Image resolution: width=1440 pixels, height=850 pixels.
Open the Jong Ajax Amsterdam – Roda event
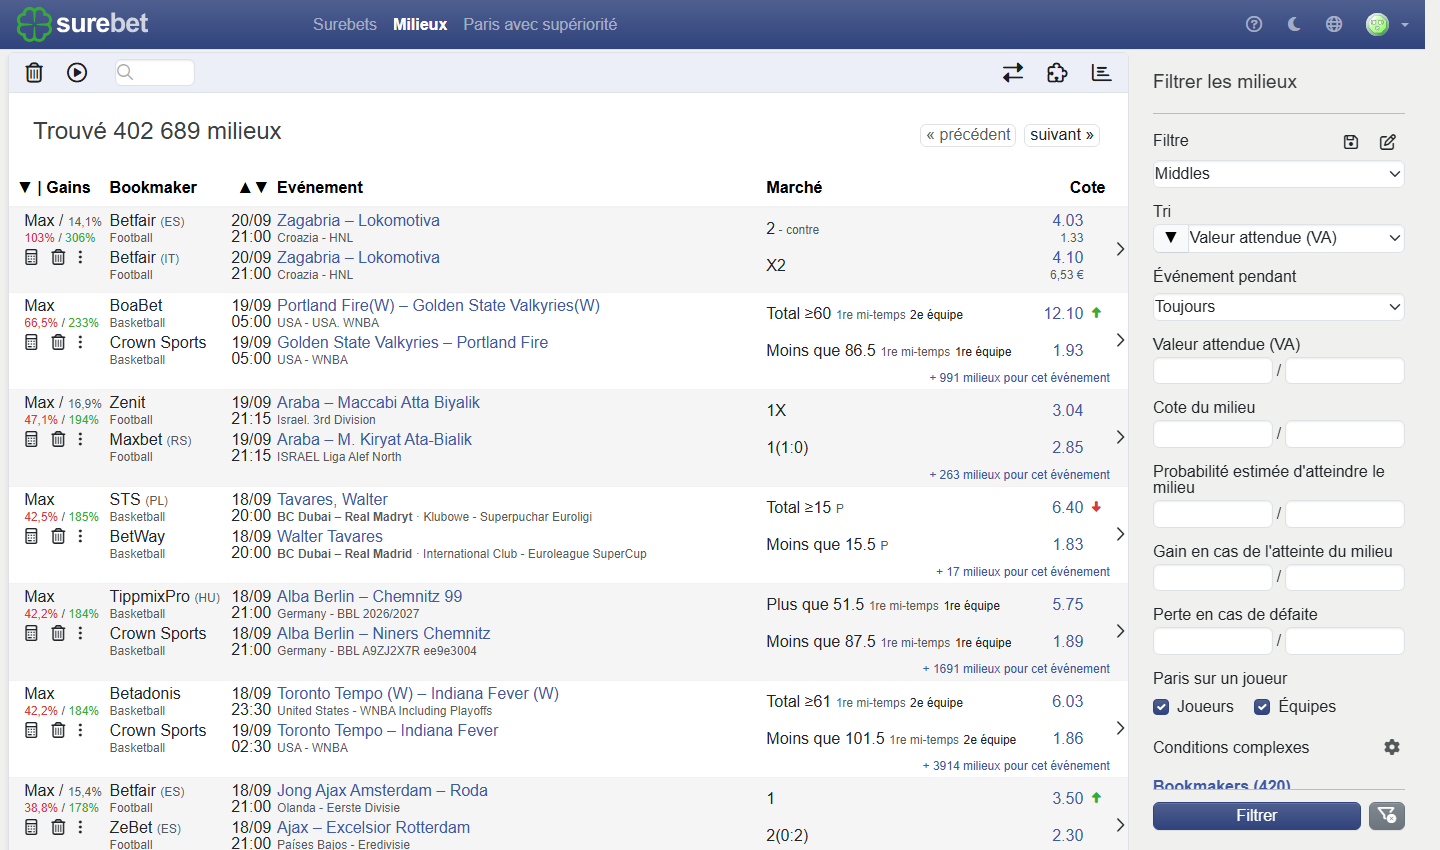coord(382,791)
